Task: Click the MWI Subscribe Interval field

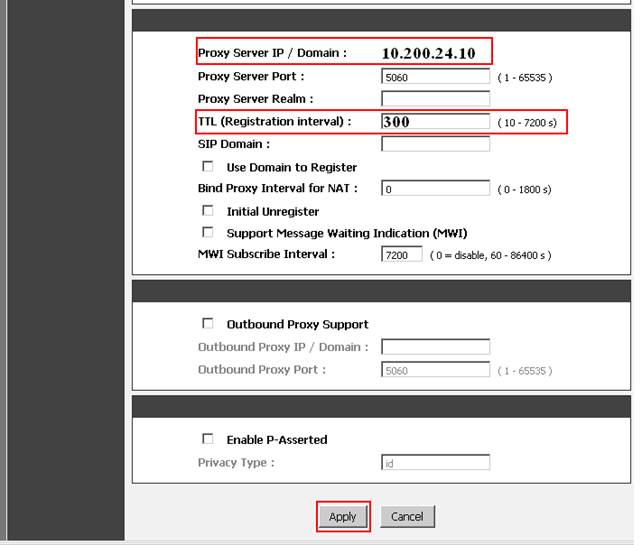Action: point(402,255)
